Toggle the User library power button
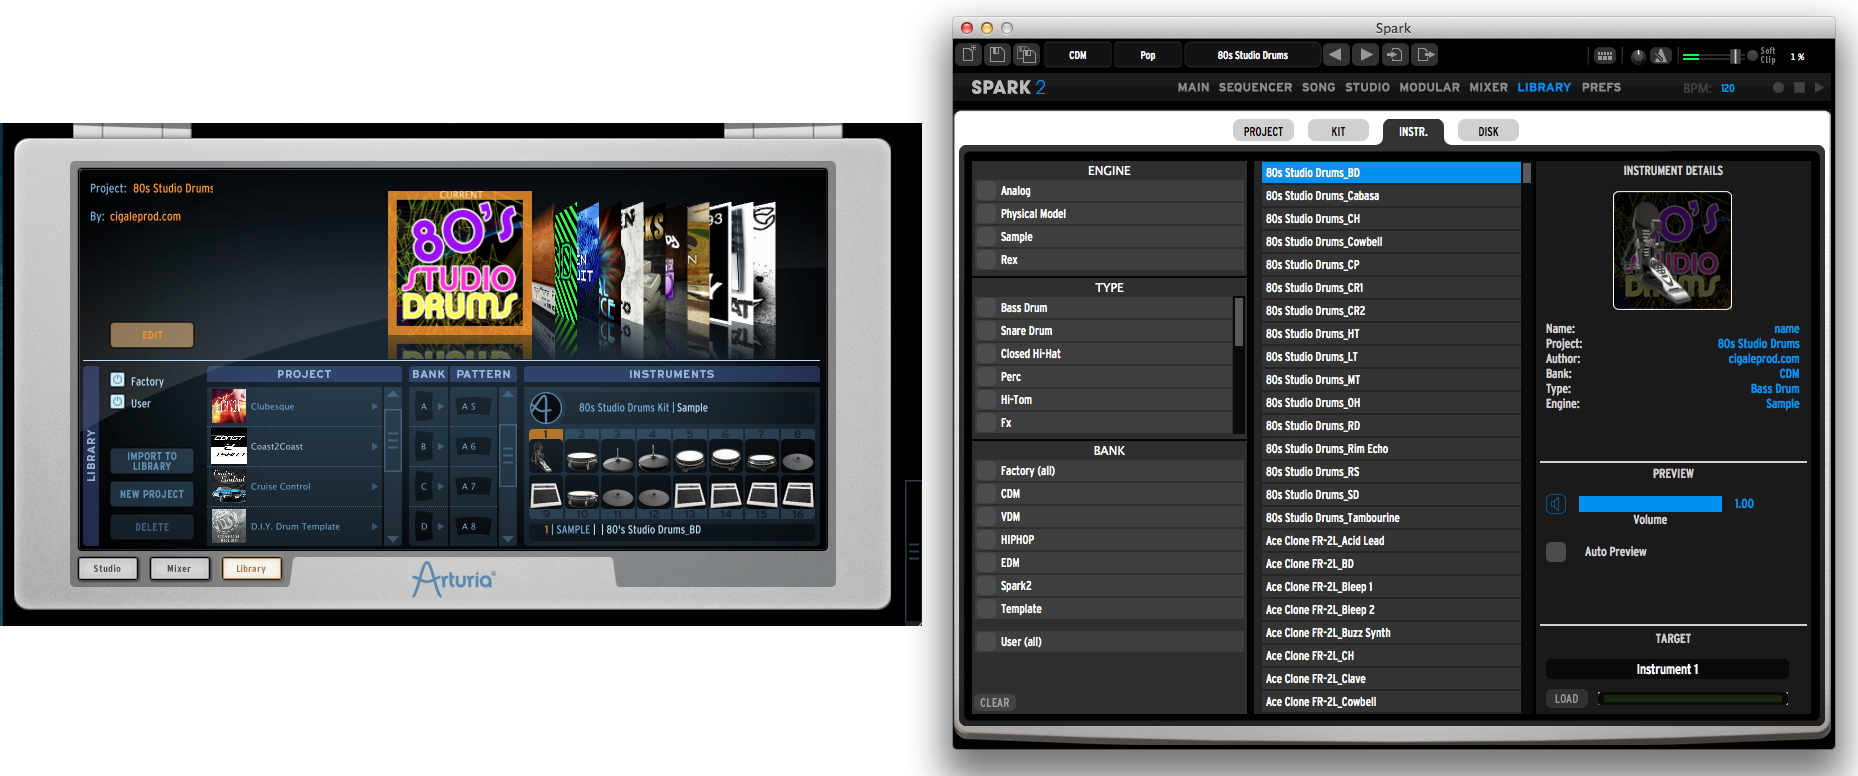Image resolution: width=1858 pixels, height=776 pixels. click(117, 402)
